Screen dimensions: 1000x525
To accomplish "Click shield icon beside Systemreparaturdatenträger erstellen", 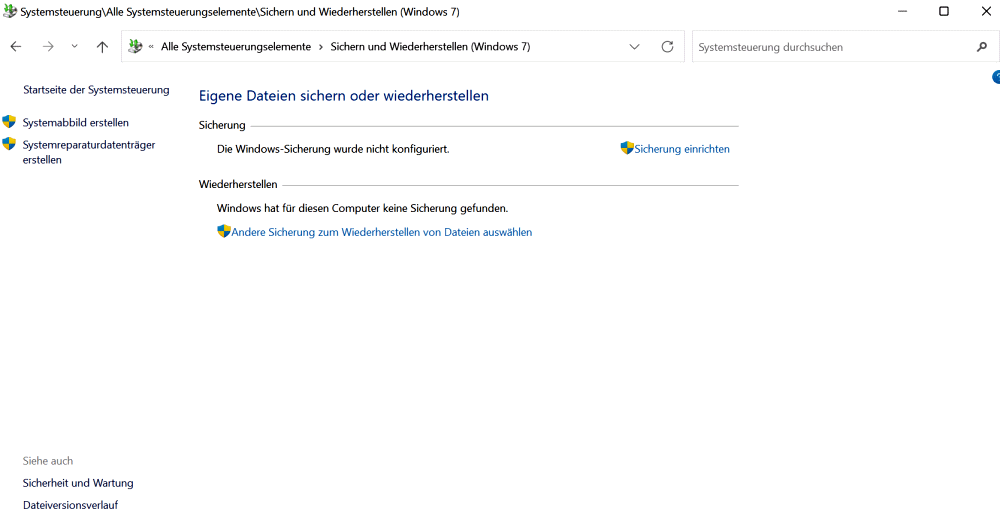I will point(9,144).
